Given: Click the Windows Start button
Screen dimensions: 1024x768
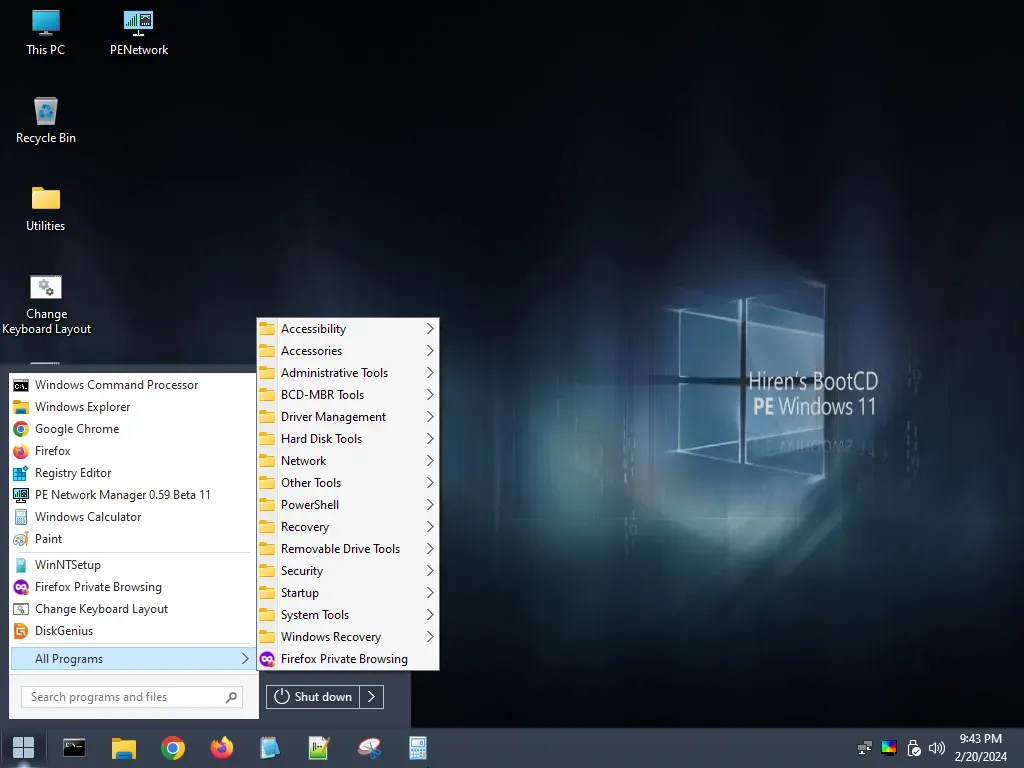Looking at the screenshot, I should [x=24, y=748].
